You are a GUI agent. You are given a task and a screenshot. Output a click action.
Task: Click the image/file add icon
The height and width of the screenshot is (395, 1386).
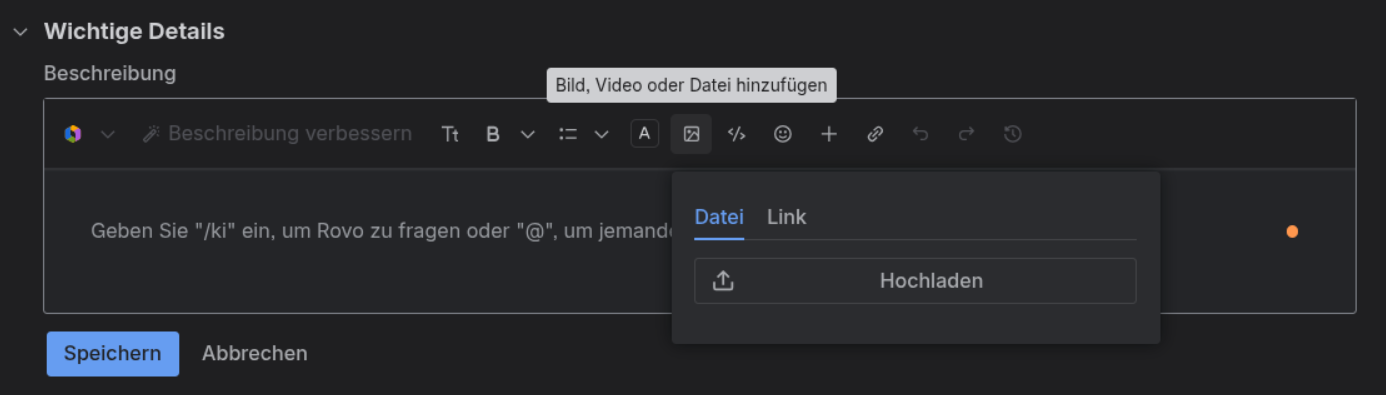[x=691, y=134]
